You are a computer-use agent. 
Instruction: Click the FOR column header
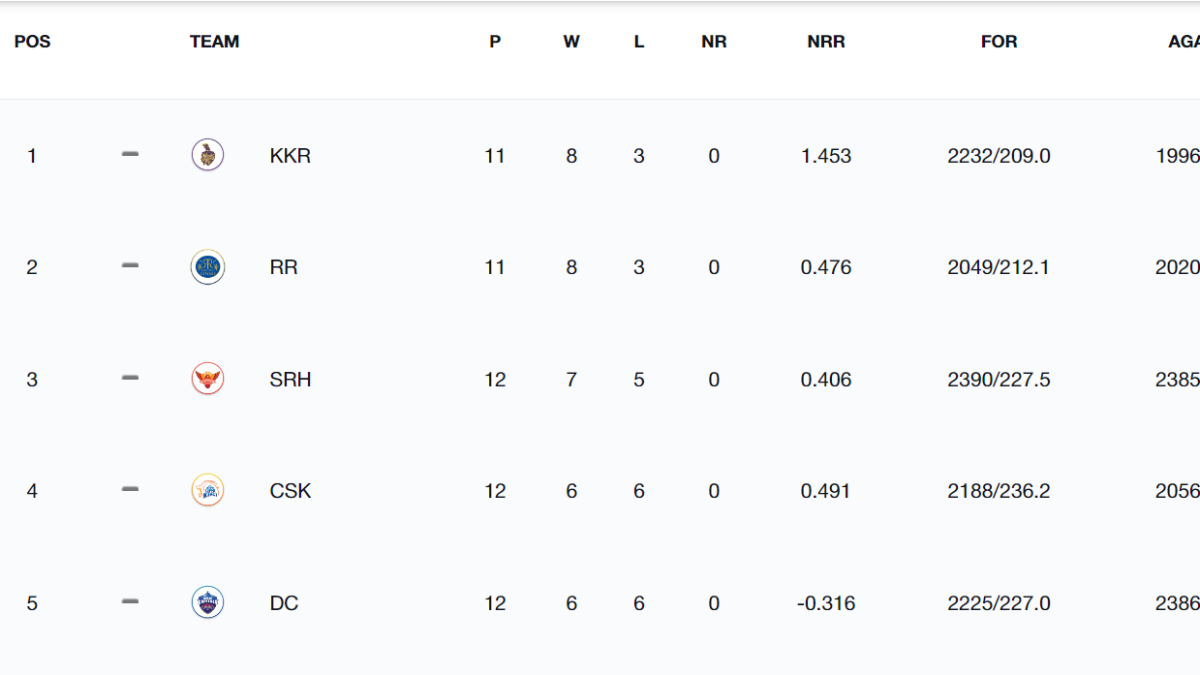coord(999,42)
